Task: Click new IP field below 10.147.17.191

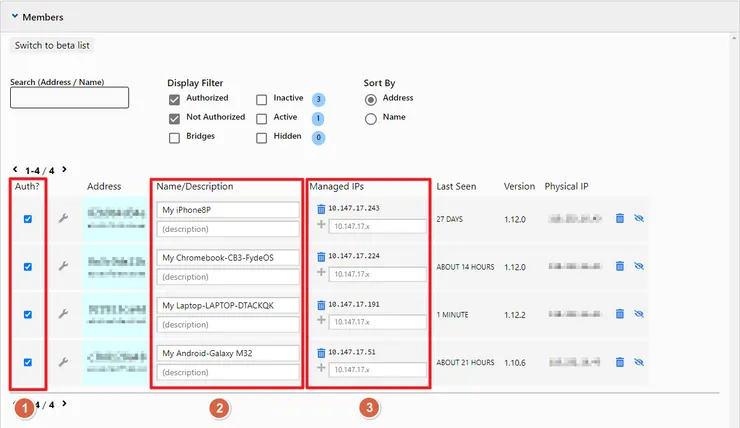Action: click(x=378, y=321)
